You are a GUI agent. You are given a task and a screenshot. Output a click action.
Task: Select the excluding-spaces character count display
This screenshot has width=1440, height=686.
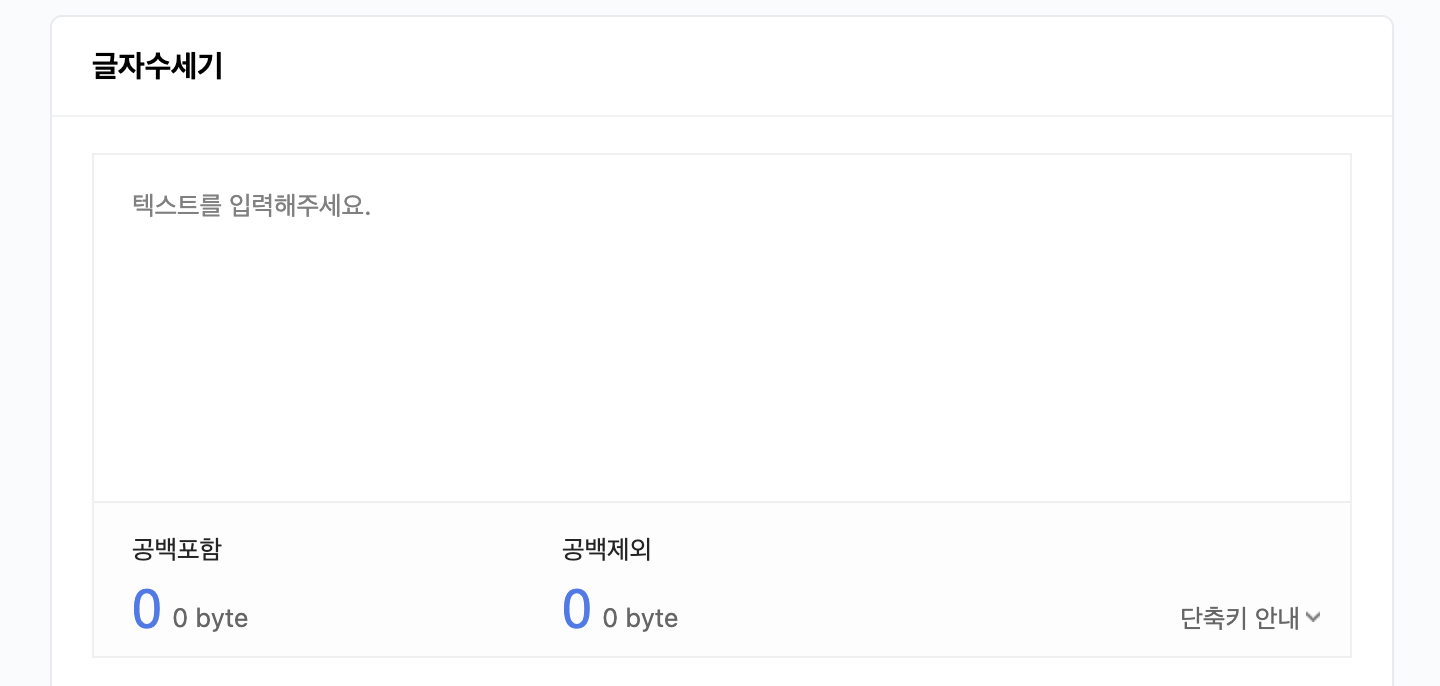(576, 608)
